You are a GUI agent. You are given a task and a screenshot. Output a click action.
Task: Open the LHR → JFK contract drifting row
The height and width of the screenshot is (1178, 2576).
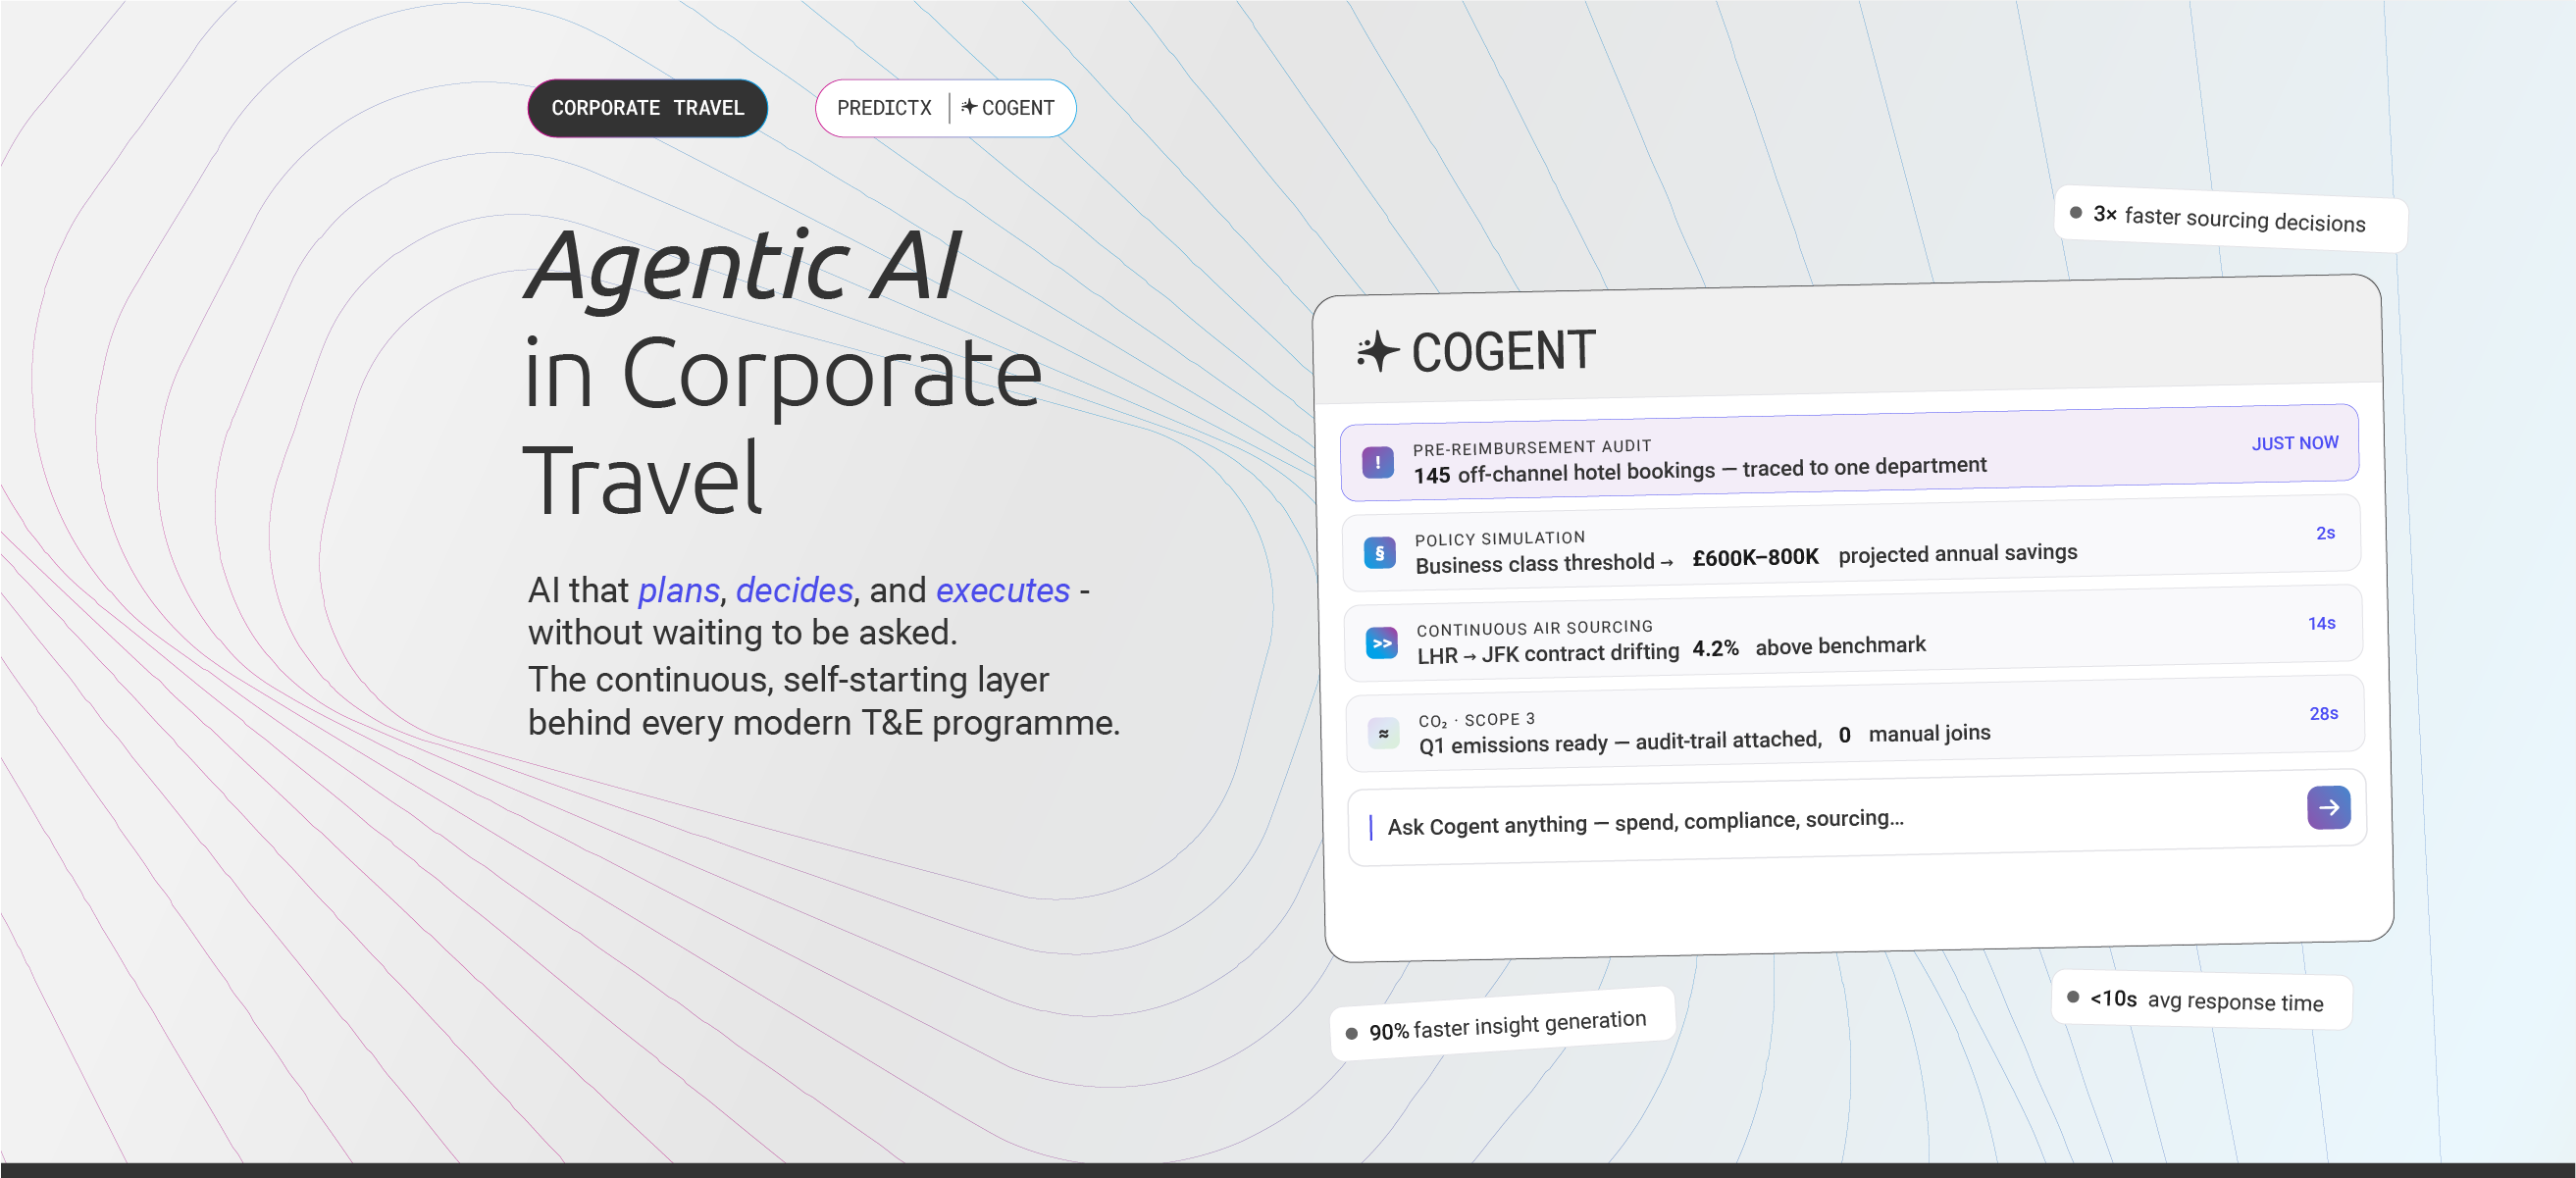click(1853, 633)
